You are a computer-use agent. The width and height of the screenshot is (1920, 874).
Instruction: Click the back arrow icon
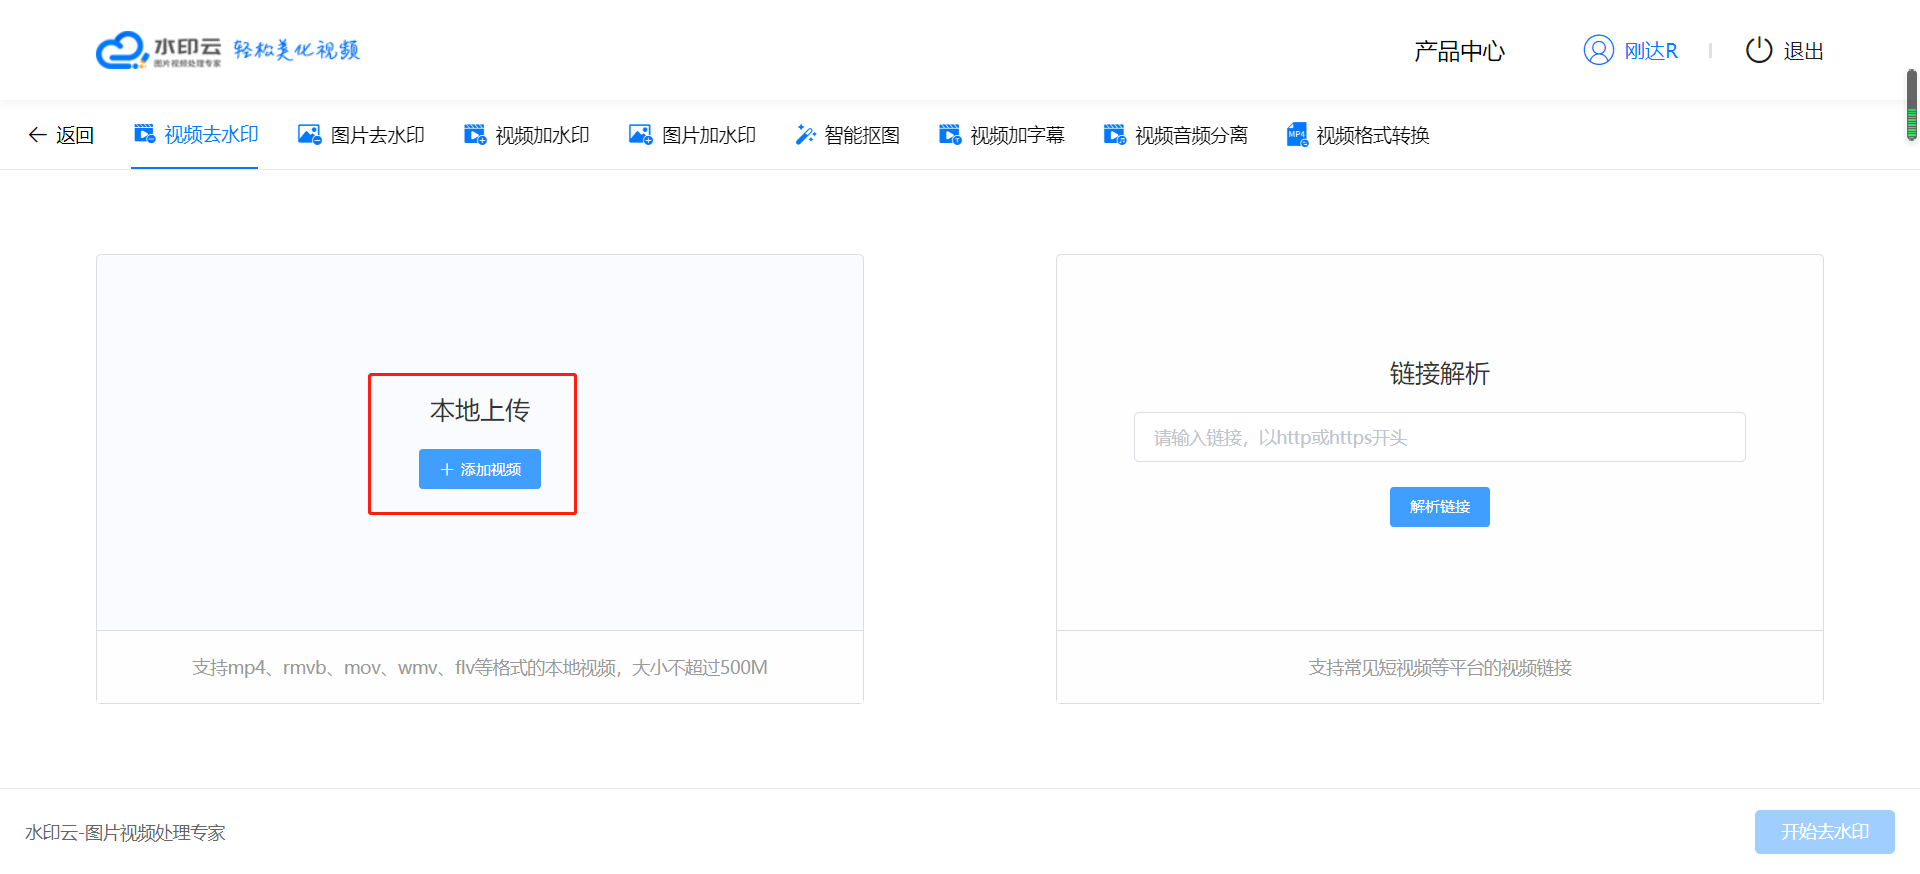[37, 135]
